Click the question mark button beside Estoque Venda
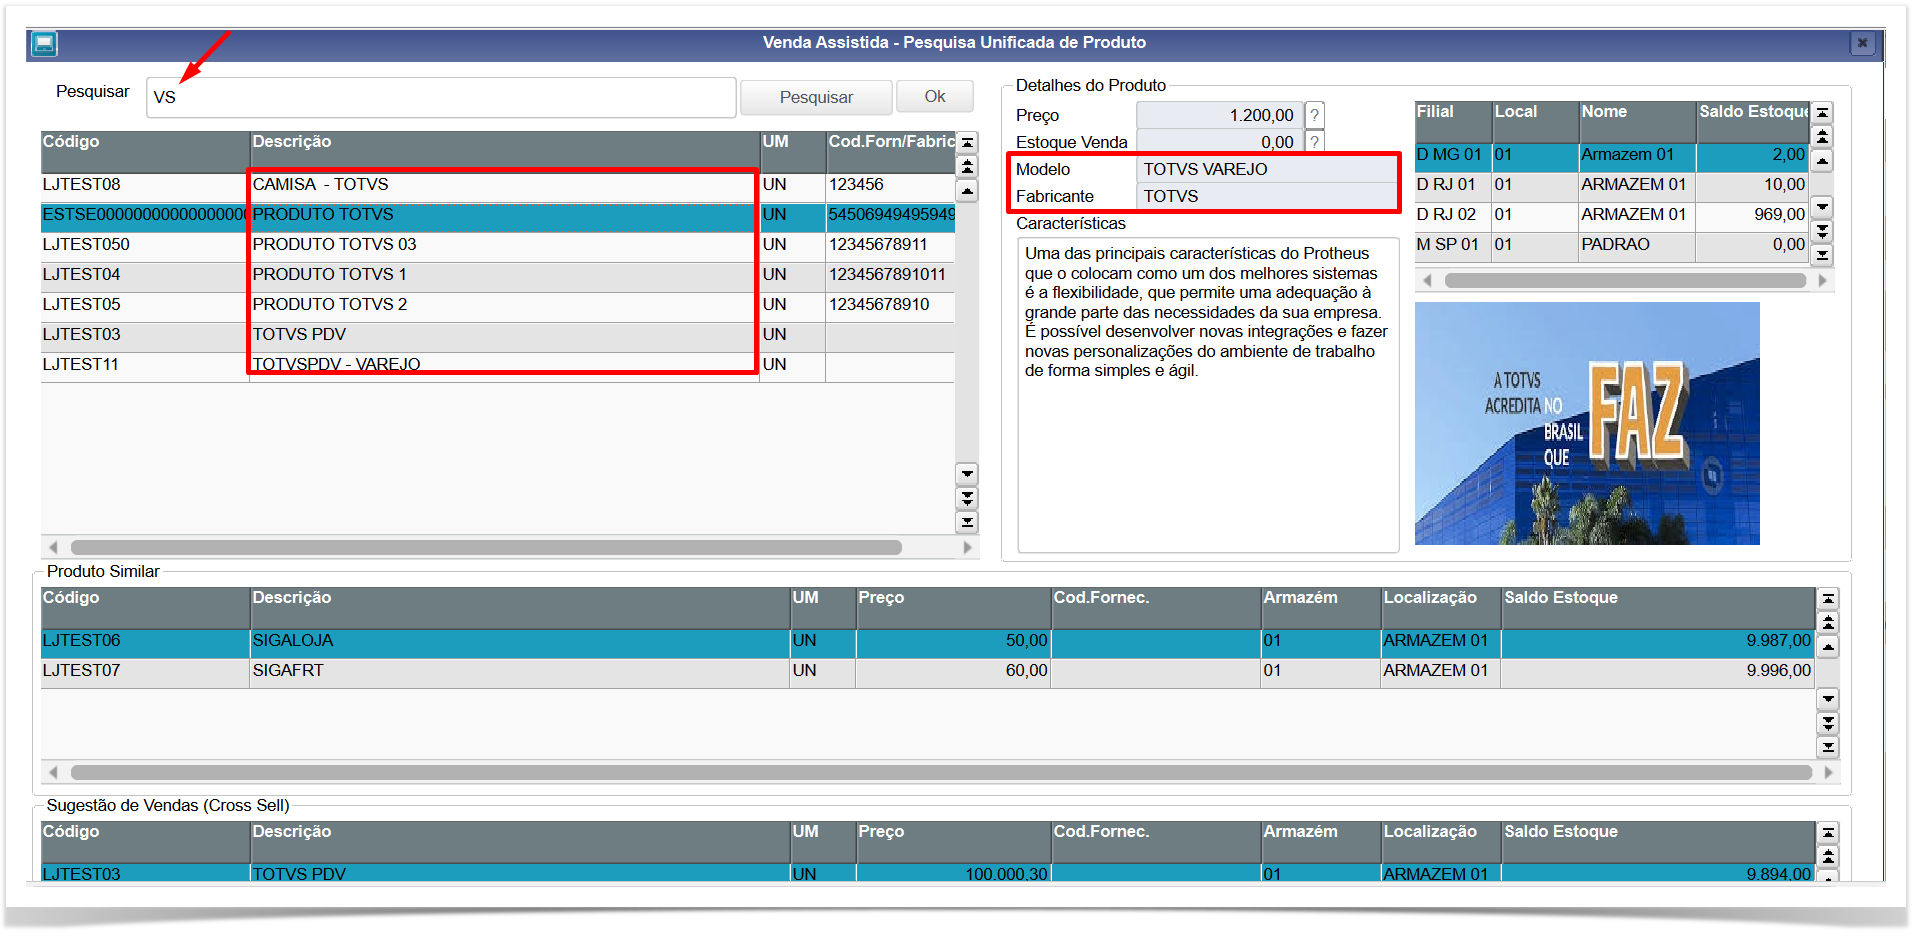The image size is (1920, 936). pyautogui.click(x=1315, y=141)
